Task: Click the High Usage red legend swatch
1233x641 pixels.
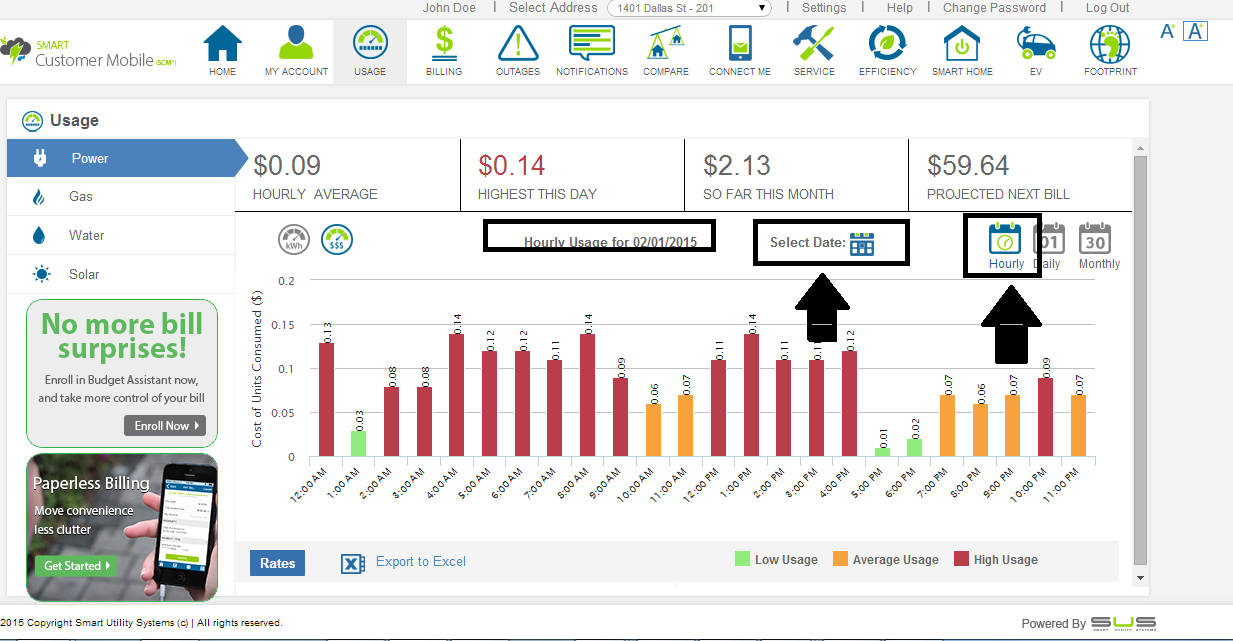Action: [962, 560]
